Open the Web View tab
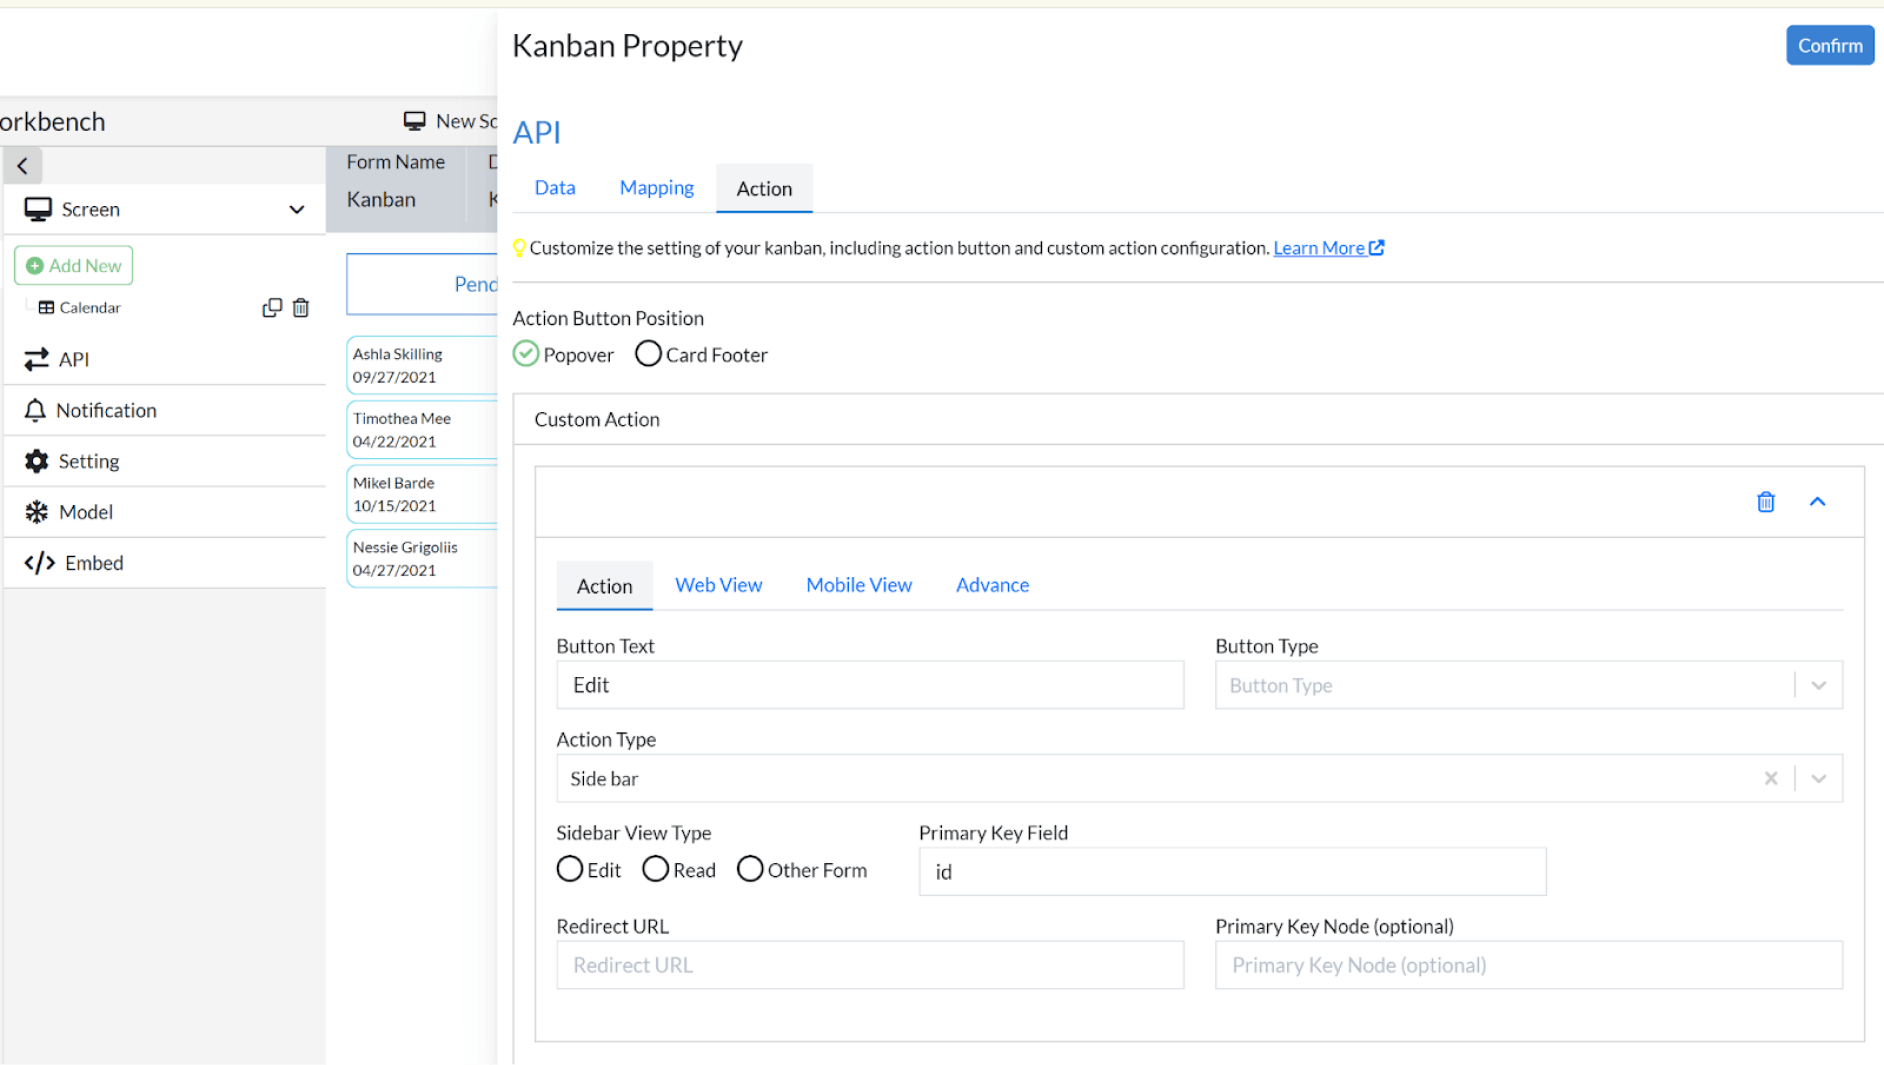This screenshot has width=1884, height=1065. point(718,585)
